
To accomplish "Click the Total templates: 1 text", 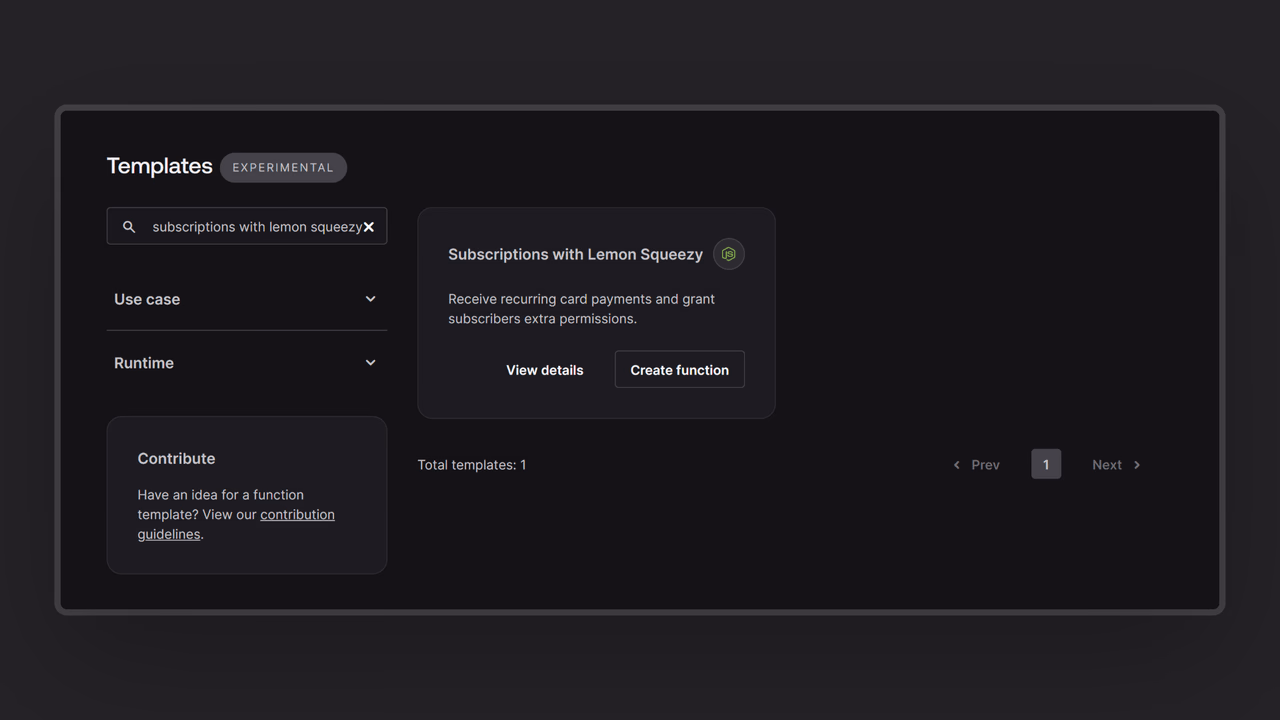I will (x=472, y=465).
